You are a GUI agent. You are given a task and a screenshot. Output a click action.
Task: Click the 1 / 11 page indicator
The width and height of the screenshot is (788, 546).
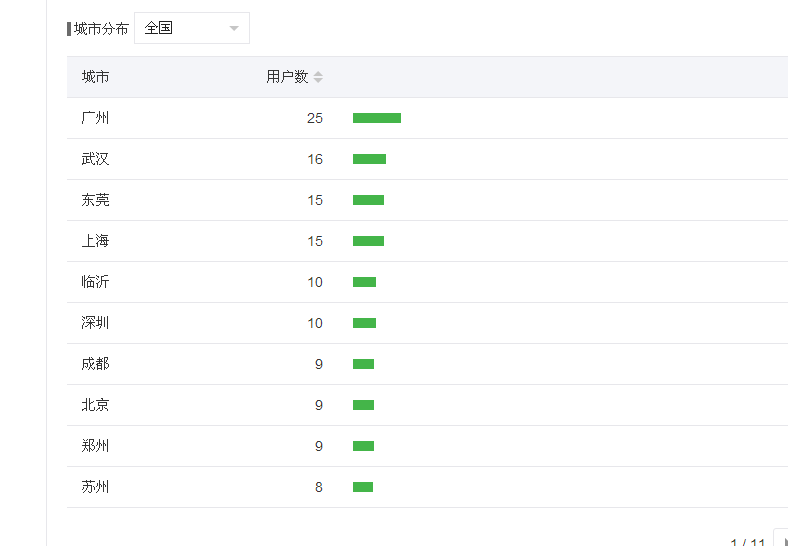[x=747, y=542]
